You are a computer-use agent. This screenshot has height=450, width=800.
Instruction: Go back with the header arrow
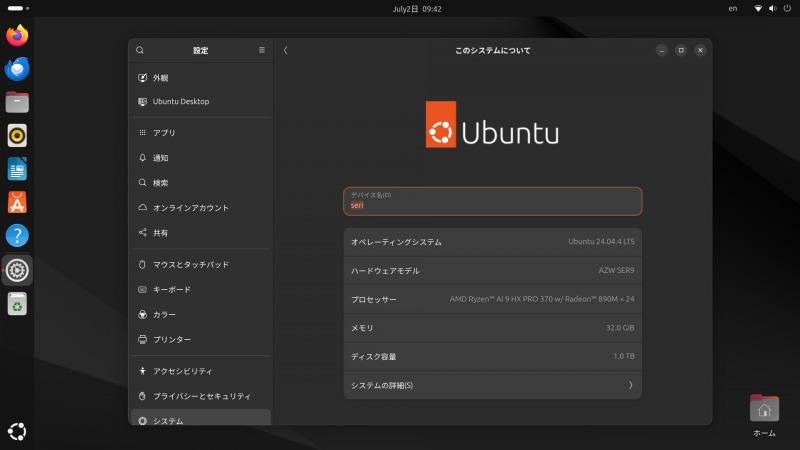(x=286, y=50)
